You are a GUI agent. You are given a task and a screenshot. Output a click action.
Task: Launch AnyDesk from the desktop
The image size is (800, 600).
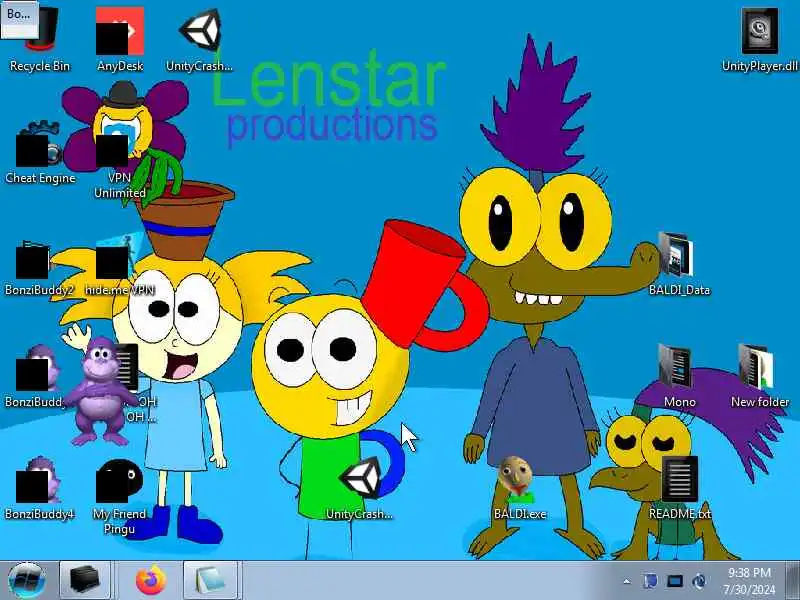pyautogui.click(x=120, y=41)
